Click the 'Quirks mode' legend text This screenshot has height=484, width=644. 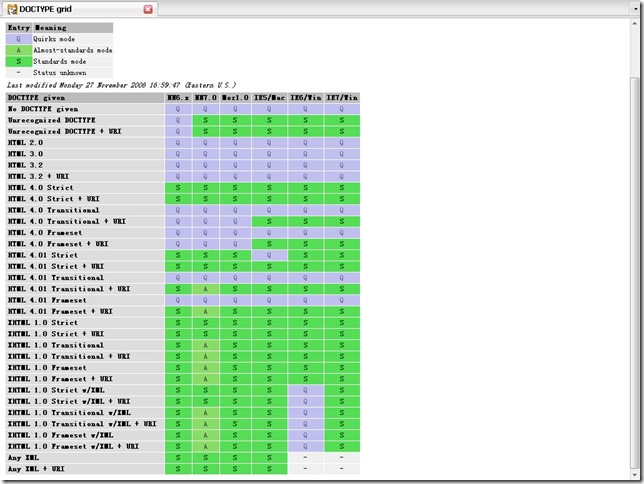coord(54,39)
